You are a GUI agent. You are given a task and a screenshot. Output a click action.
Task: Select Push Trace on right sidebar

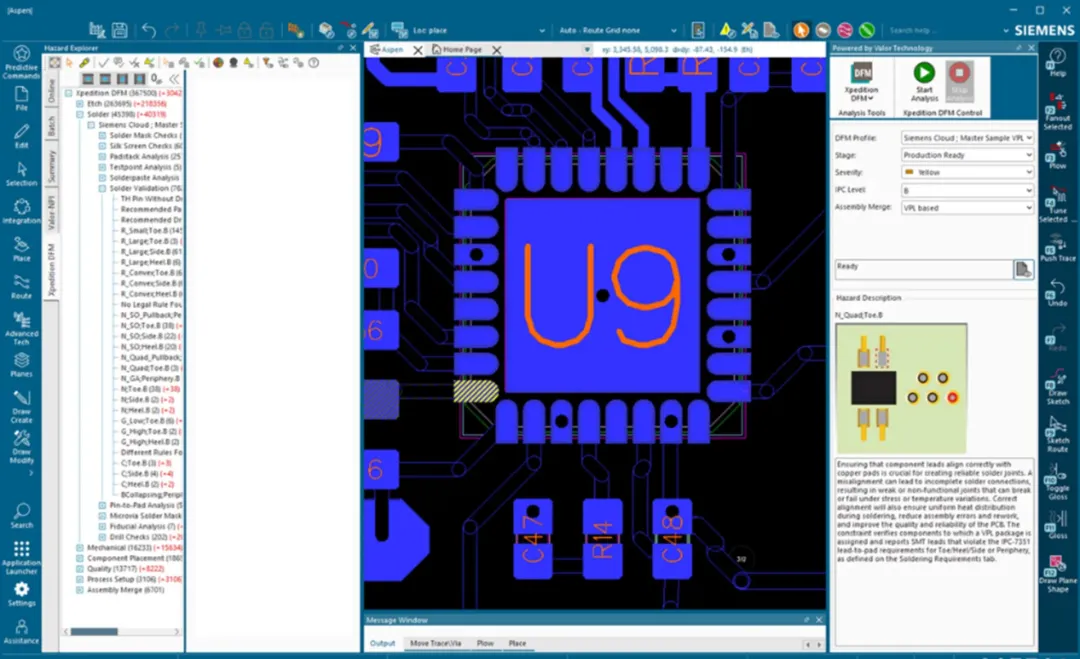click(1058, 249)
